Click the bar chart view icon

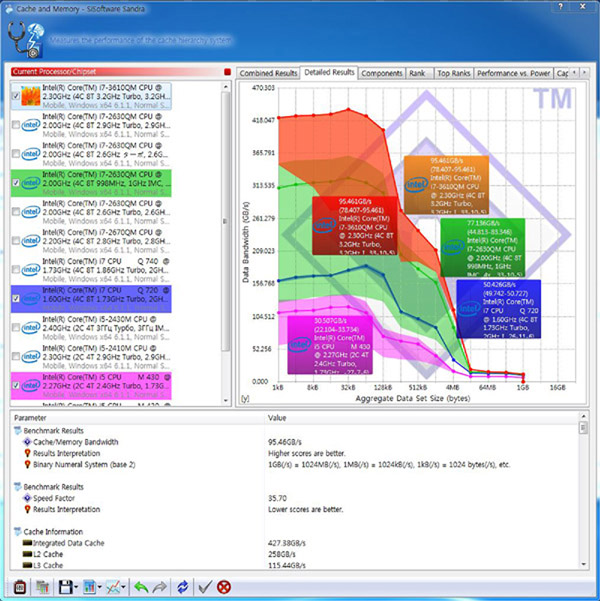click(89, 587)
